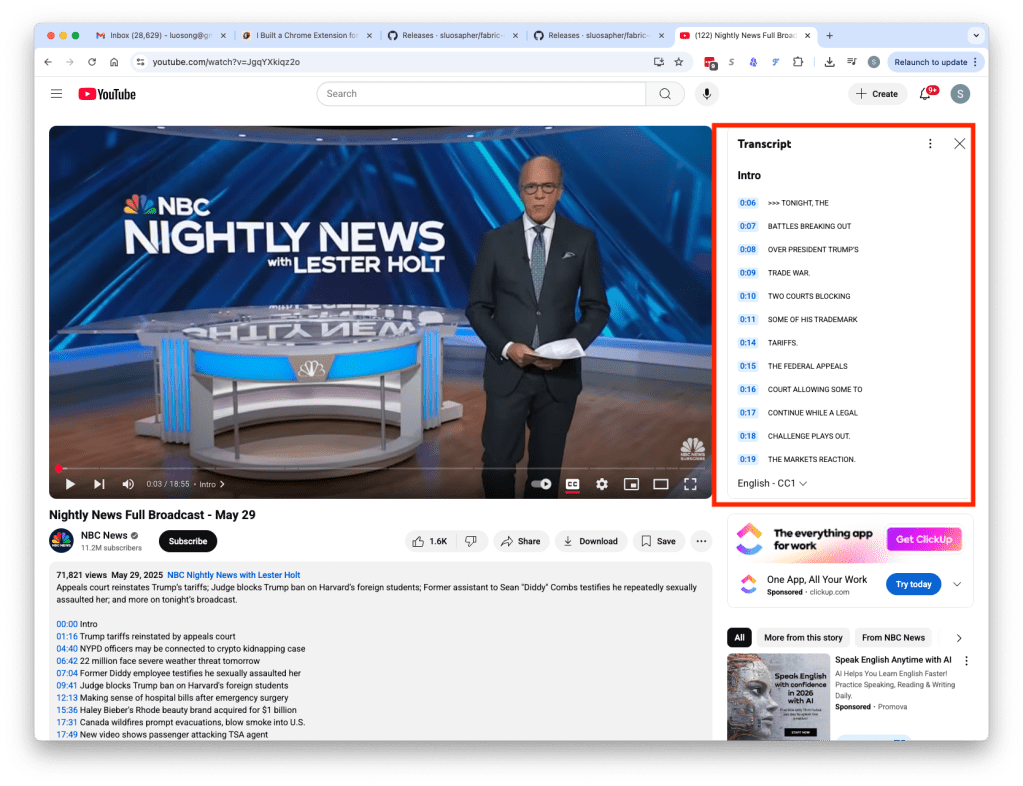Enter fullscreen mode in player
This screenshot has width=1023, height=786.
point(690,484)
